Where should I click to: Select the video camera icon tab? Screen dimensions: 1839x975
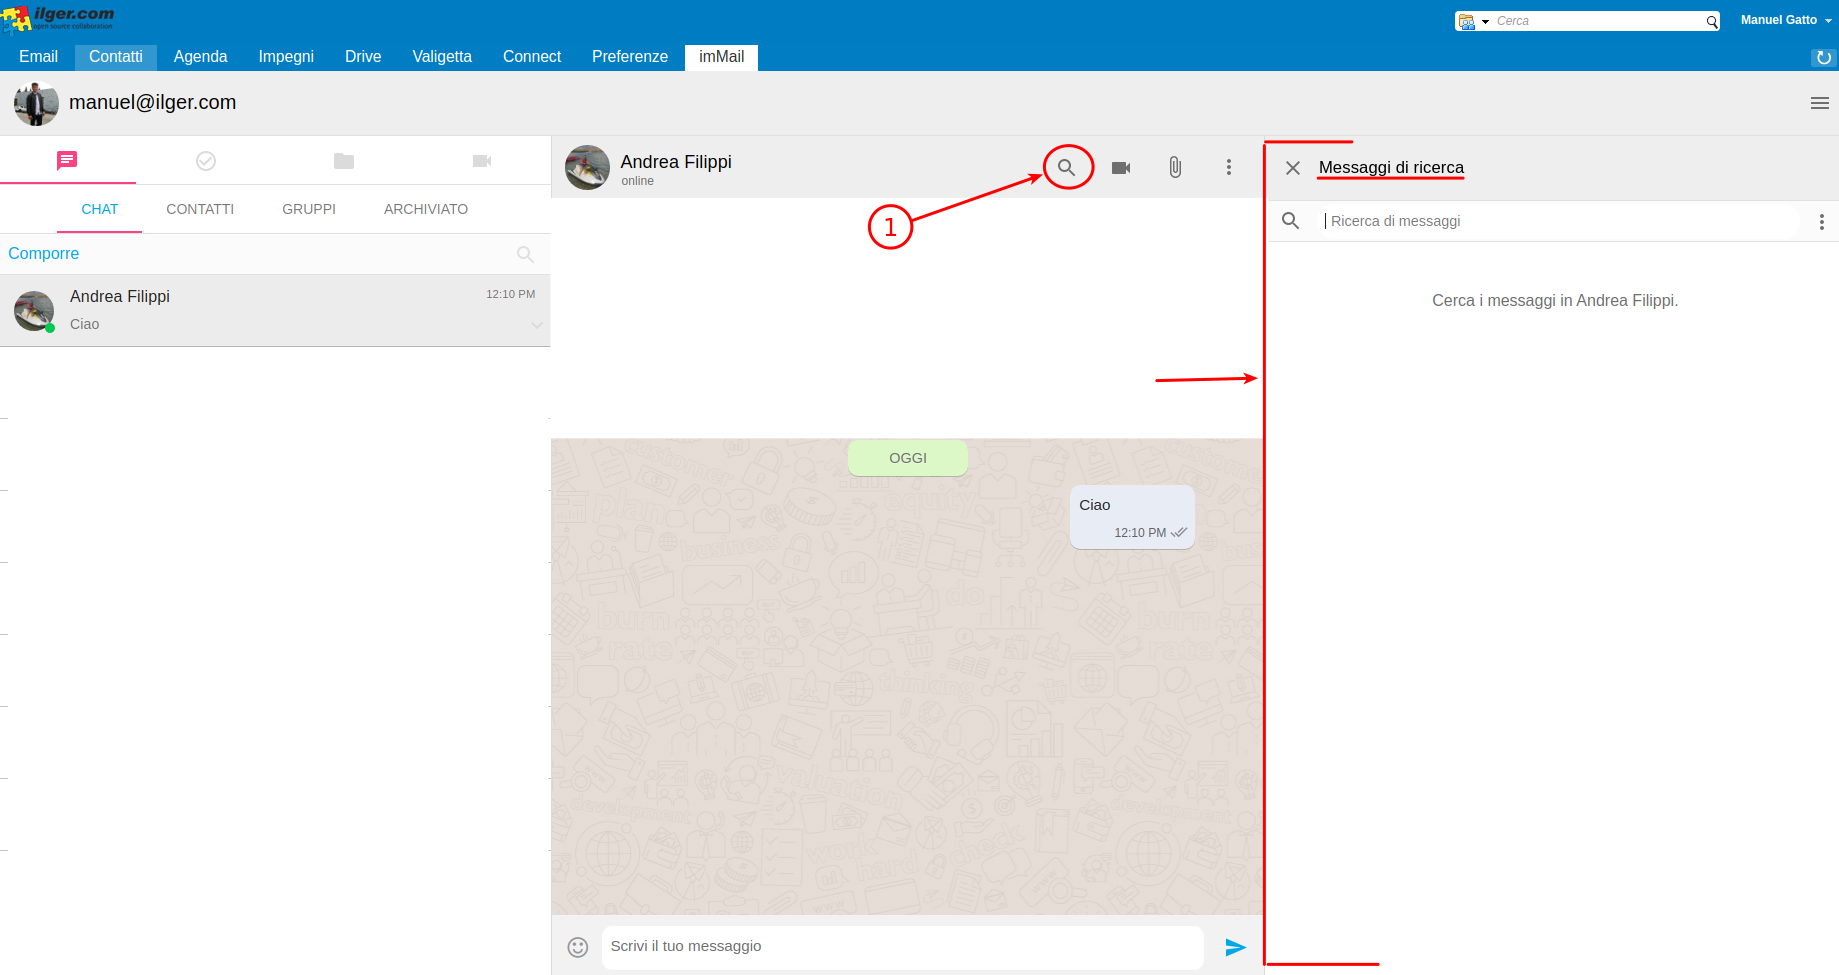(x=482, y=161)
